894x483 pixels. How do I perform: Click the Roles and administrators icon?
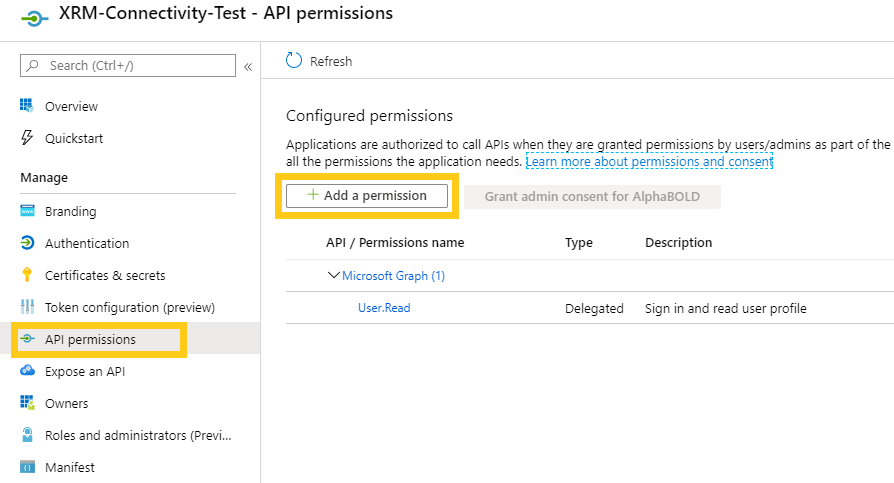[x=27, y=435]
